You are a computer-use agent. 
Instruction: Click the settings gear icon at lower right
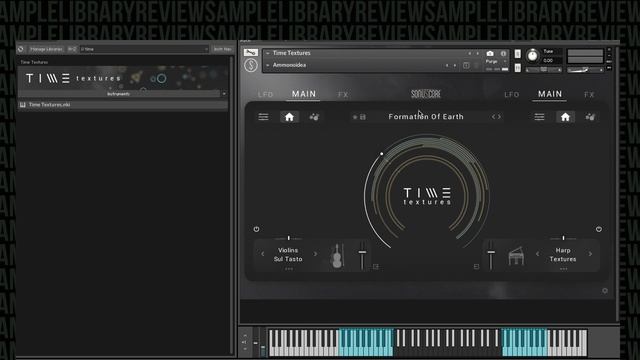(605, 291)
